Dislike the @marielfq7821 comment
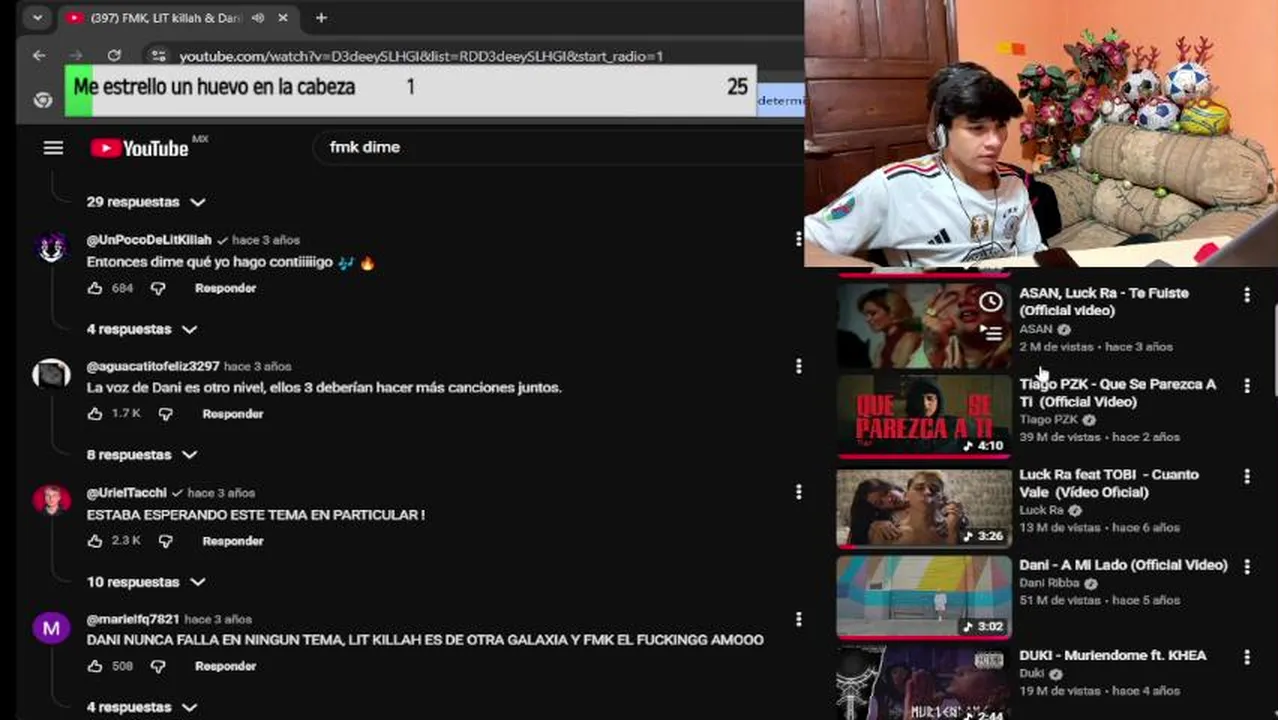 coord(158,666)
